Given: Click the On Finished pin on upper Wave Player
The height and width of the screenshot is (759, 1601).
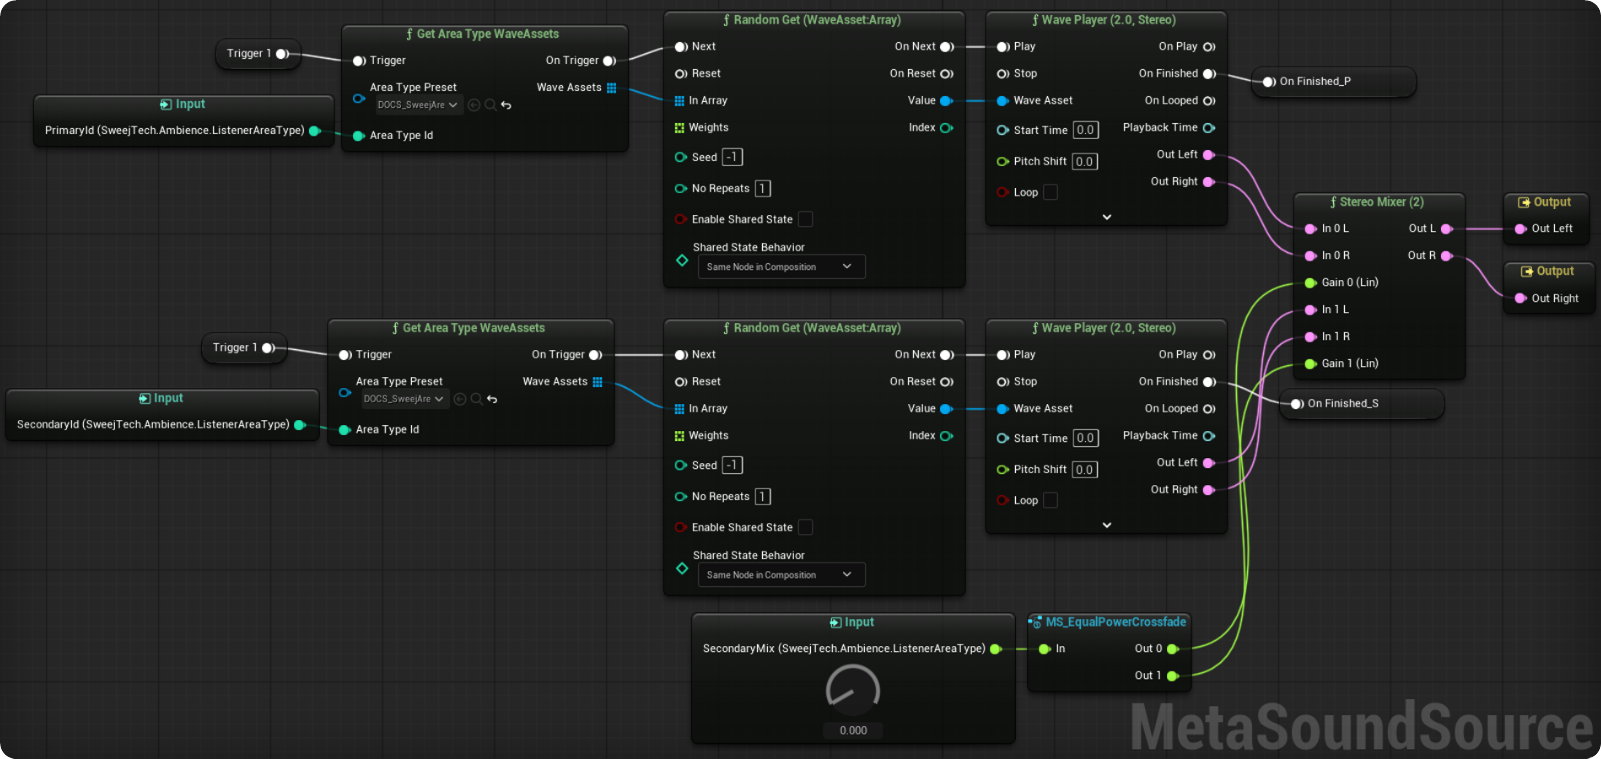Looking at the screenshot, I should 1209,74.
